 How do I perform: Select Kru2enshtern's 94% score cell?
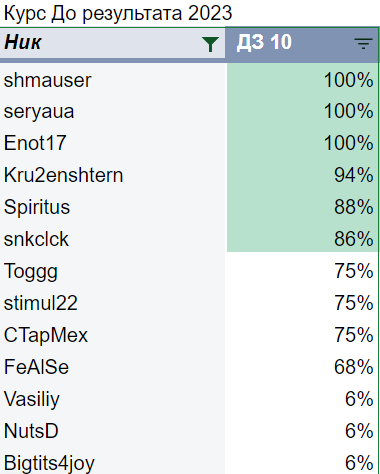click(302, 175)
